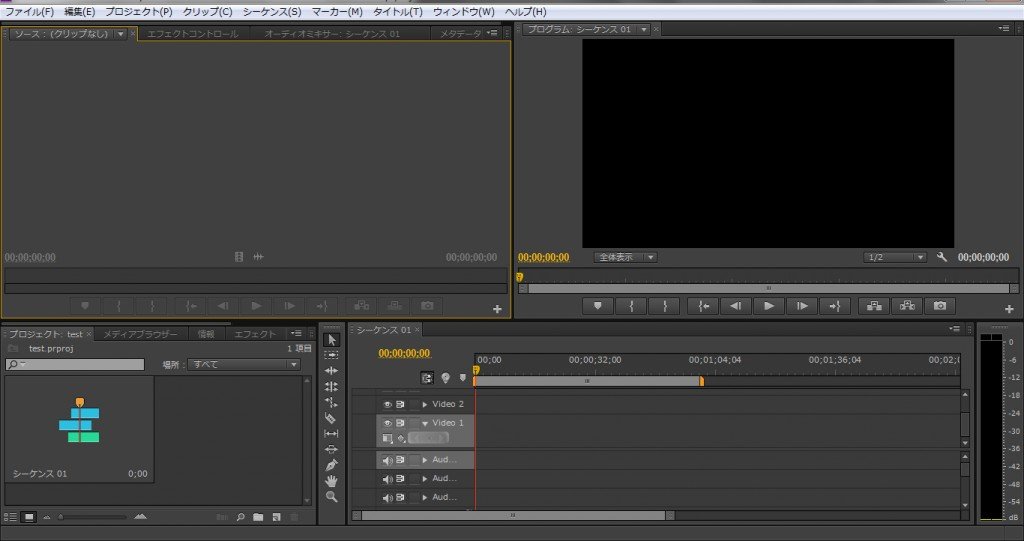
Task: Select the Pen tool
Action: [332, 465]
